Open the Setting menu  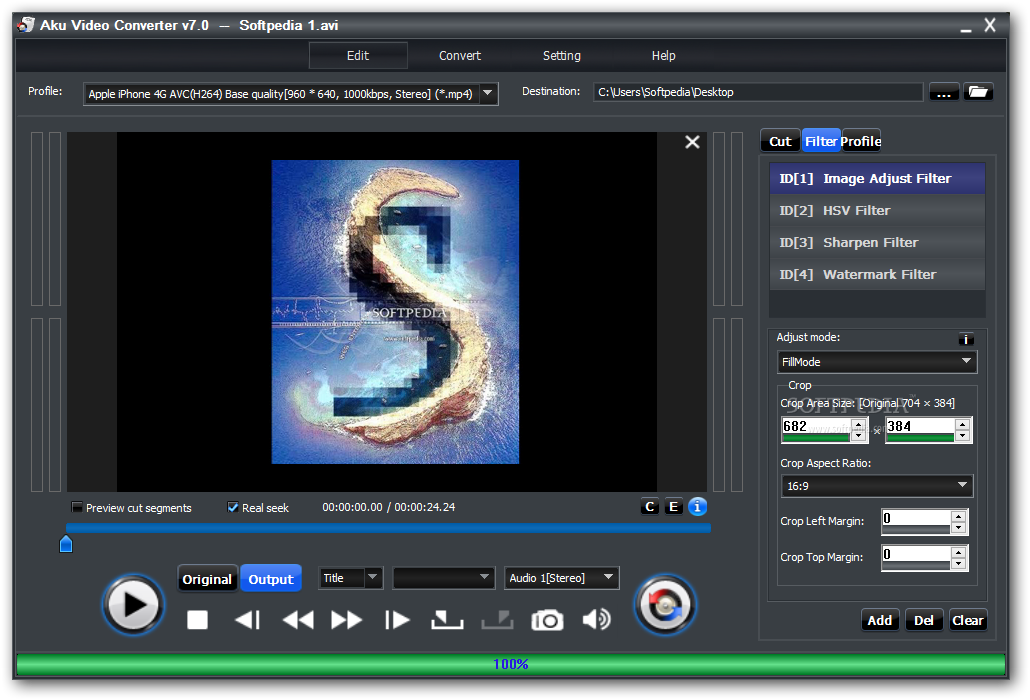click(562, 56)
